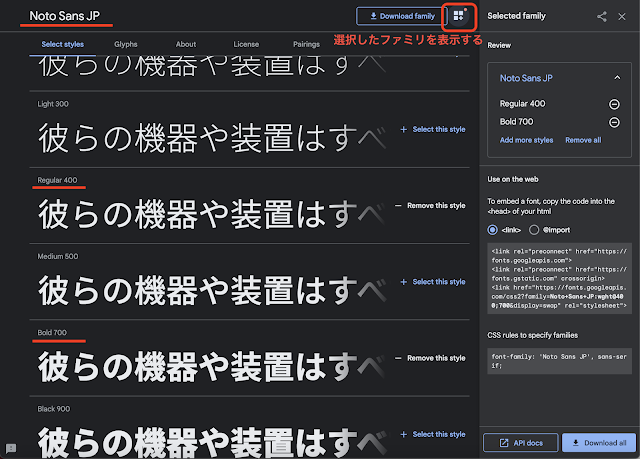
Task: Click the Noto Sans JP page title
Action: pyautogui.click(x=64, y=16)
